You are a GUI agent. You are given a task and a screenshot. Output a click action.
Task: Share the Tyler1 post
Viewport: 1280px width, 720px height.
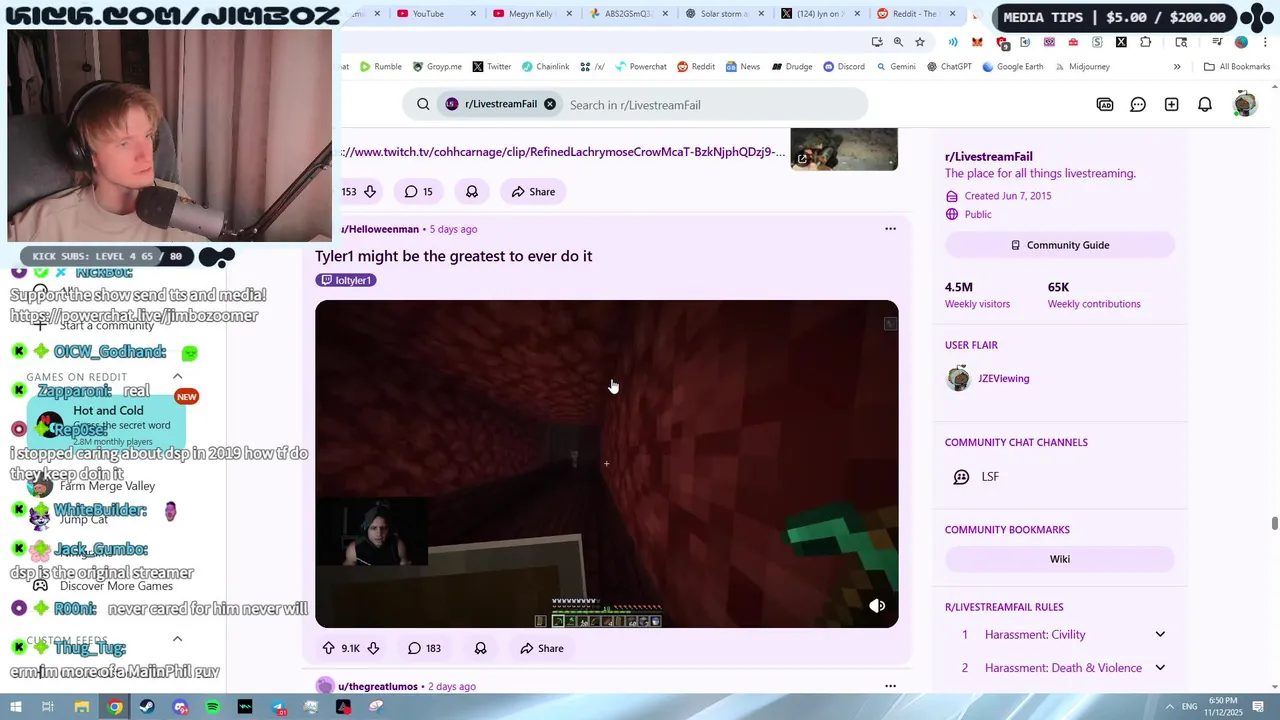(541, 648)
